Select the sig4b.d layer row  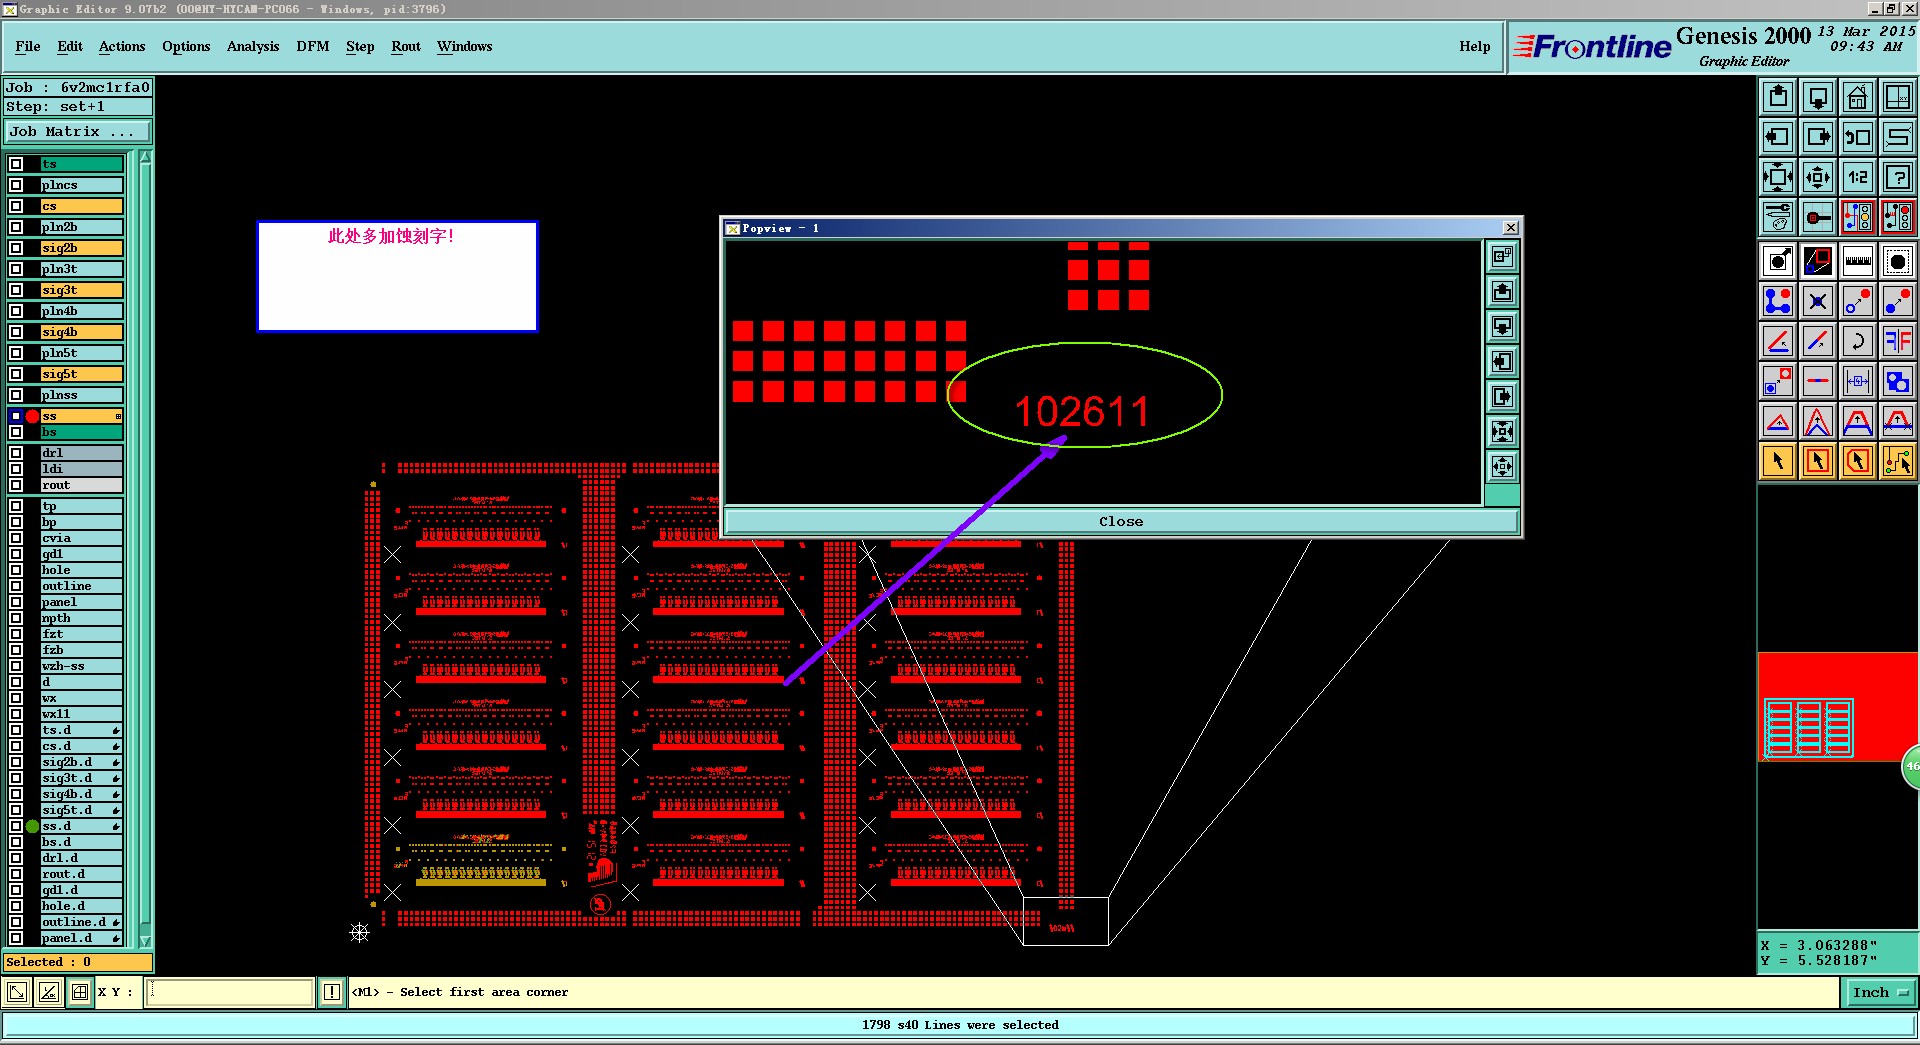(x=81, y=794)
